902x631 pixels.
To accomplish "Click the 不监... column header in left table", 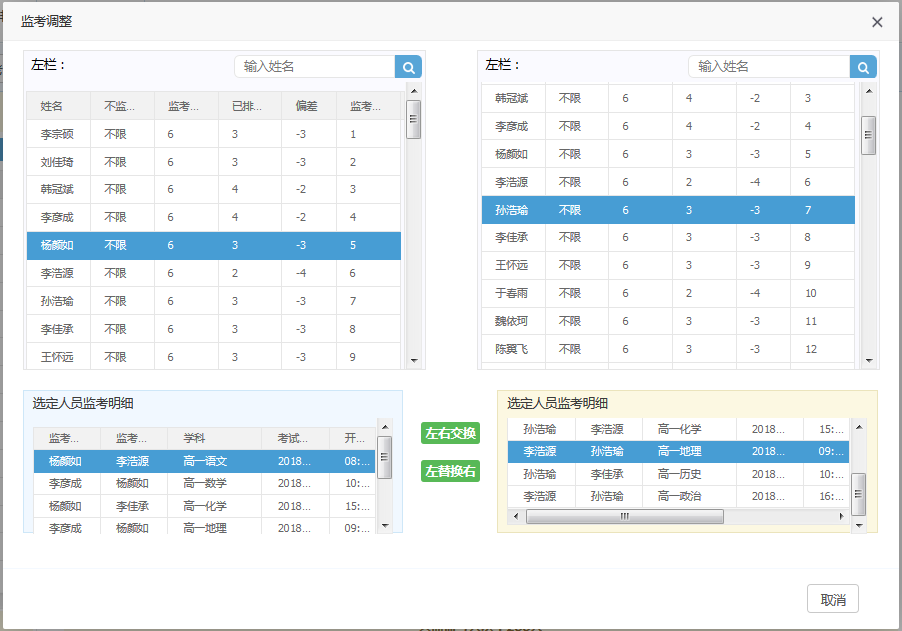I will coord(122,106).
